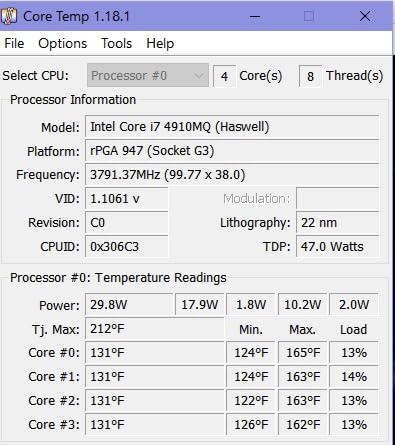
Task: Click the Max. column header
Action: tap(302, 330)
